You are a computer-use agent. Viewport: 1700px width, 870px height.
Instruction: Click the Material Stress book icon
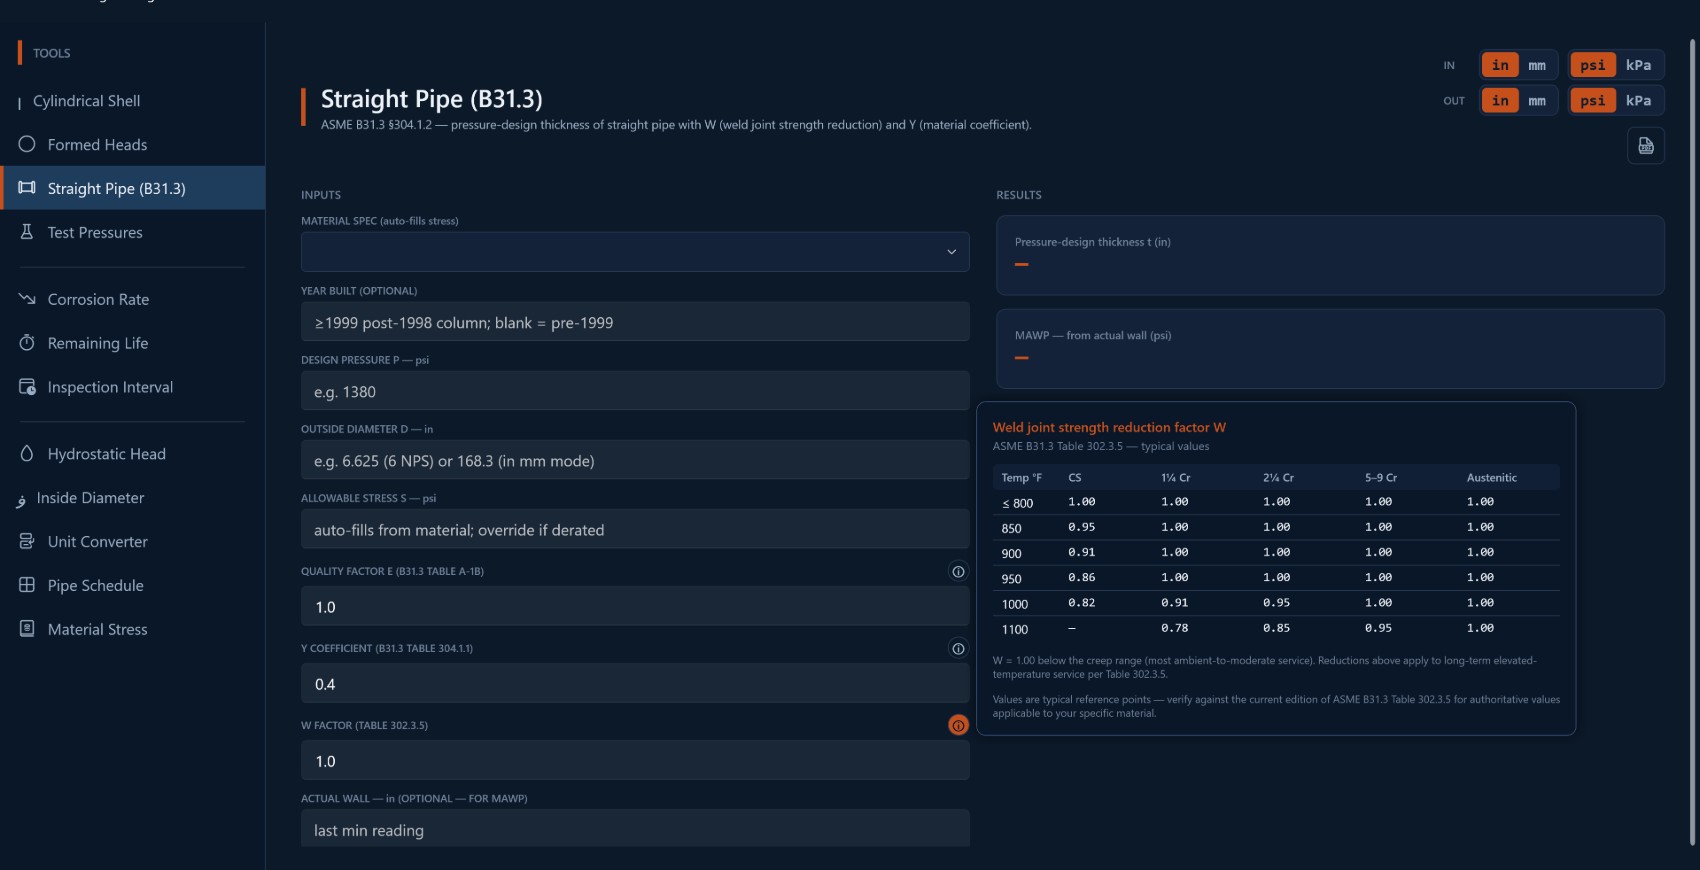[27, 628]
